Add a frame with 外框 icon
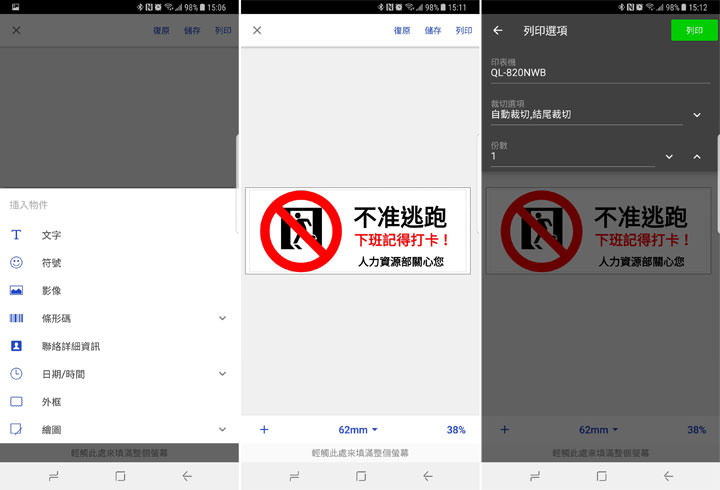The image size is (720, 490). click(16, 402)
